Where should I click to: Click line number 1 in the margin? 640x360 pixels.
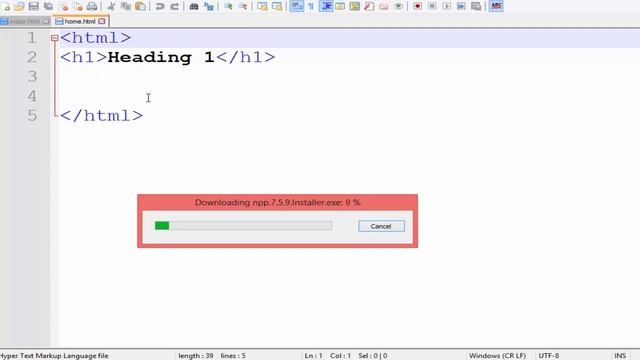31,38
